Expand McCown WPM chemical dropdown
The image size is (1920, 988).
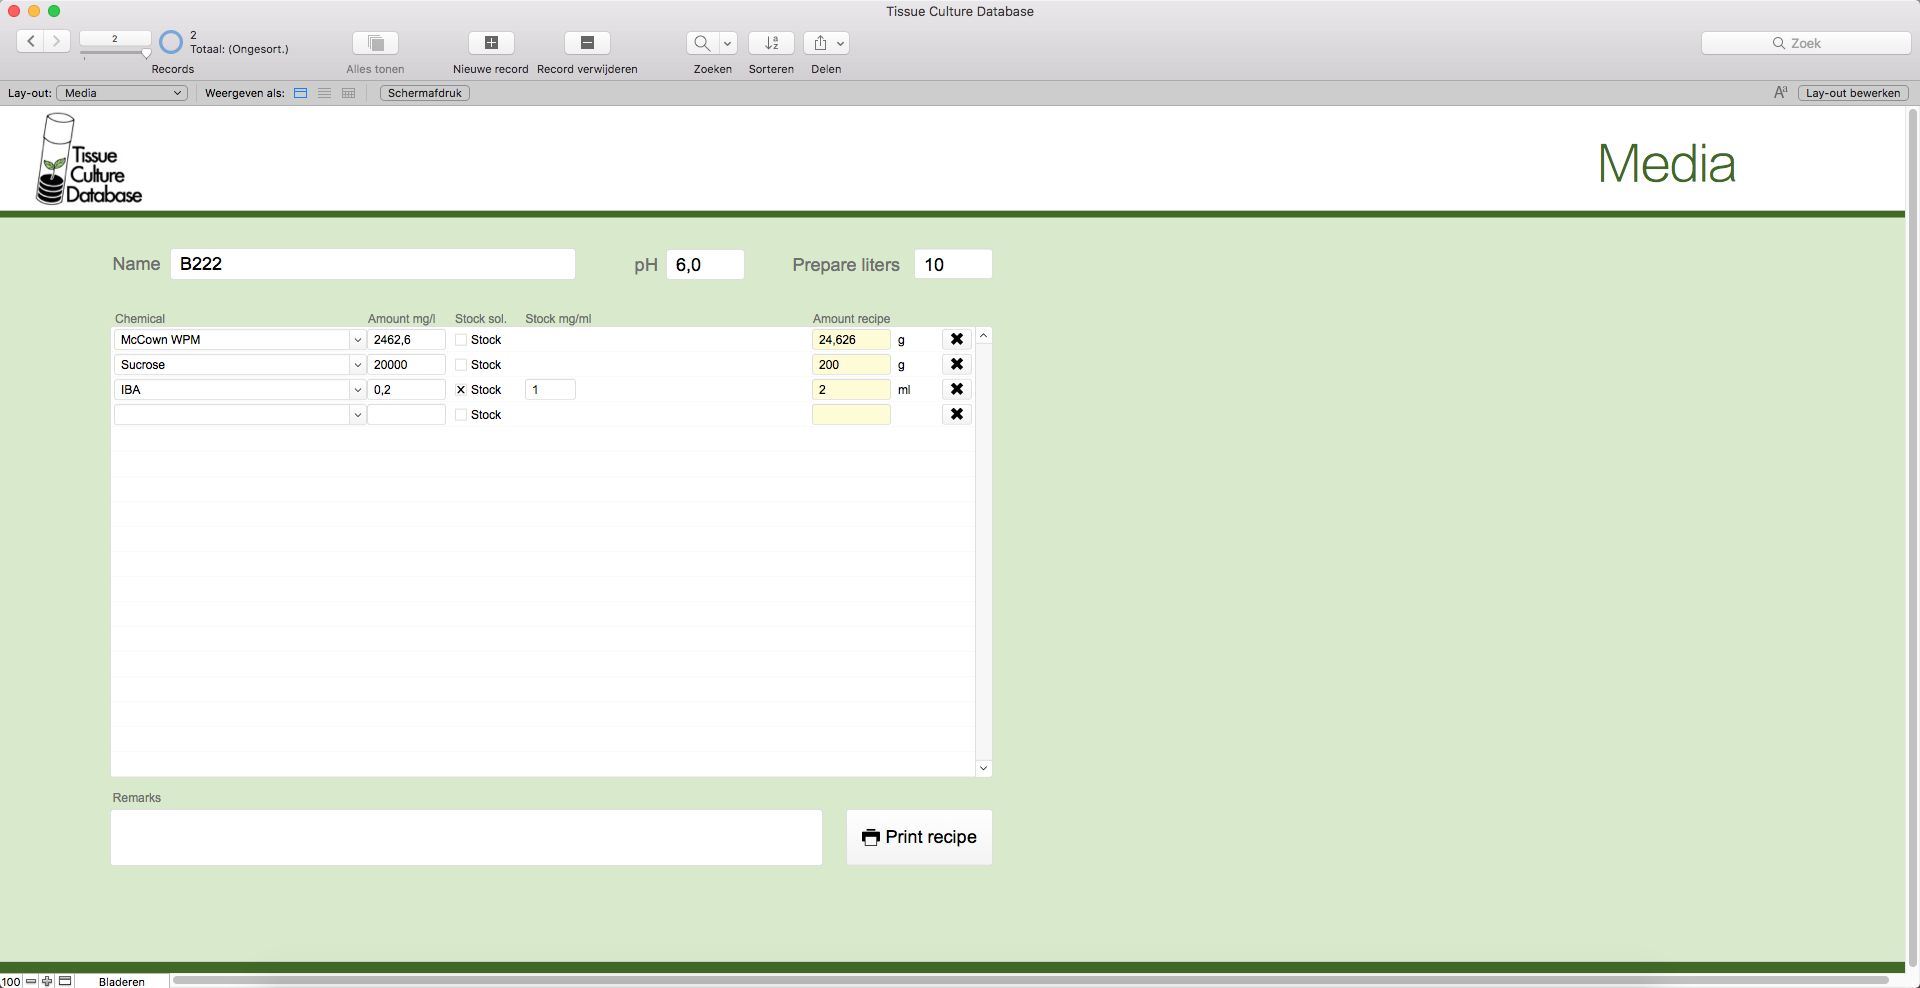[357, 340]
